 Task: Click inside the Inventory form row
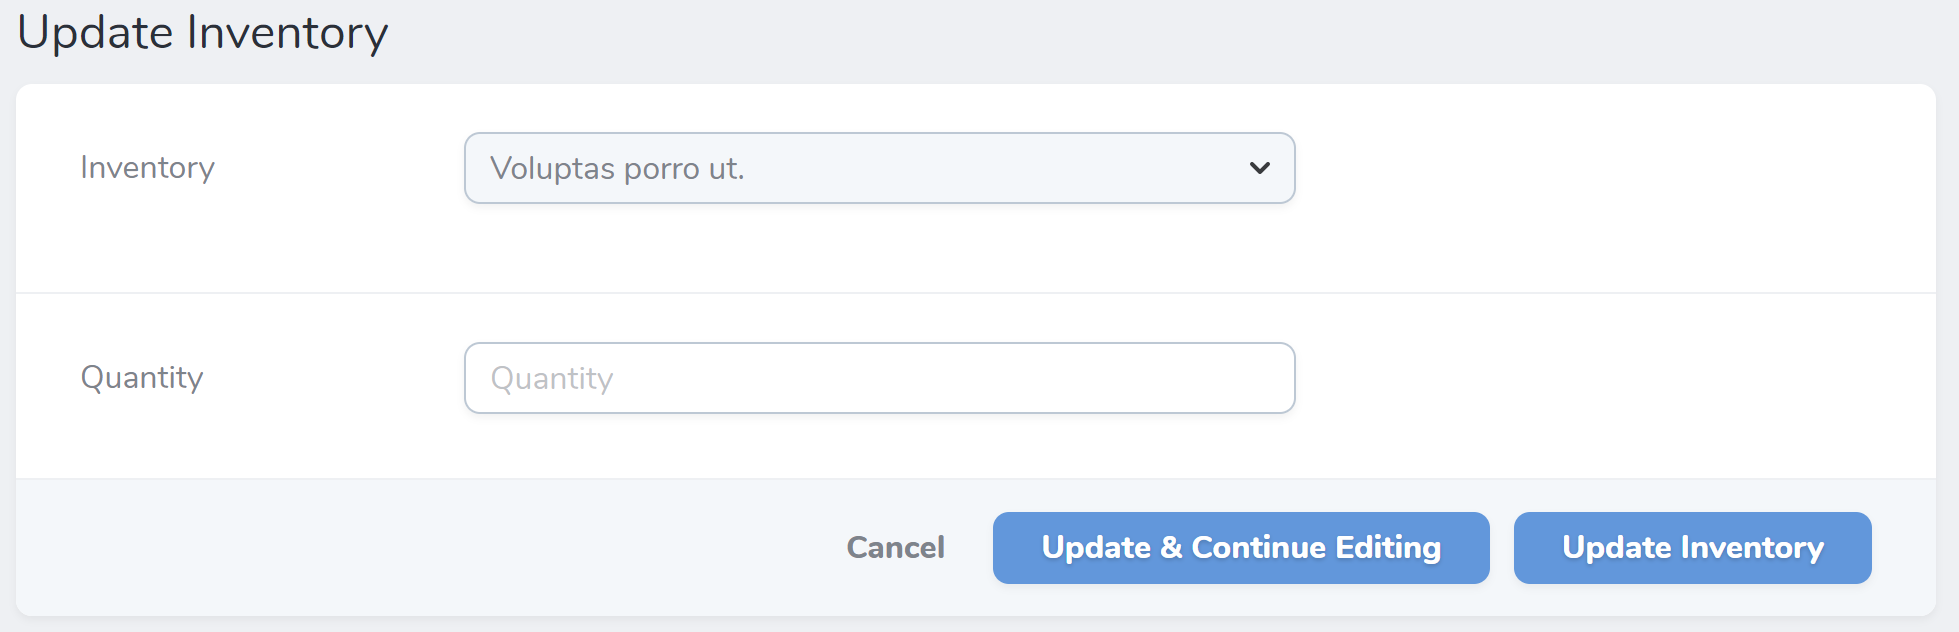pos(878,190)
